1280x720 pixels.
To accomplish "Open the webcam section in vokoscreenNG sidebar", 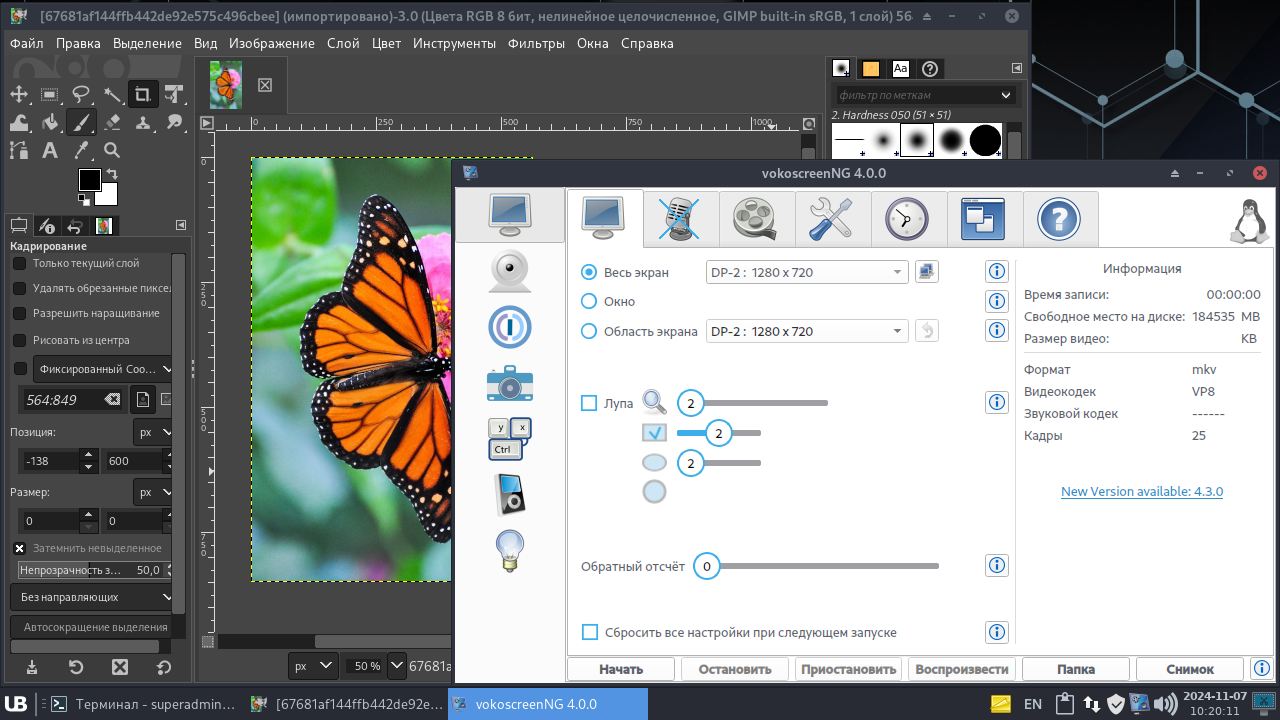I will pos(509,271).
